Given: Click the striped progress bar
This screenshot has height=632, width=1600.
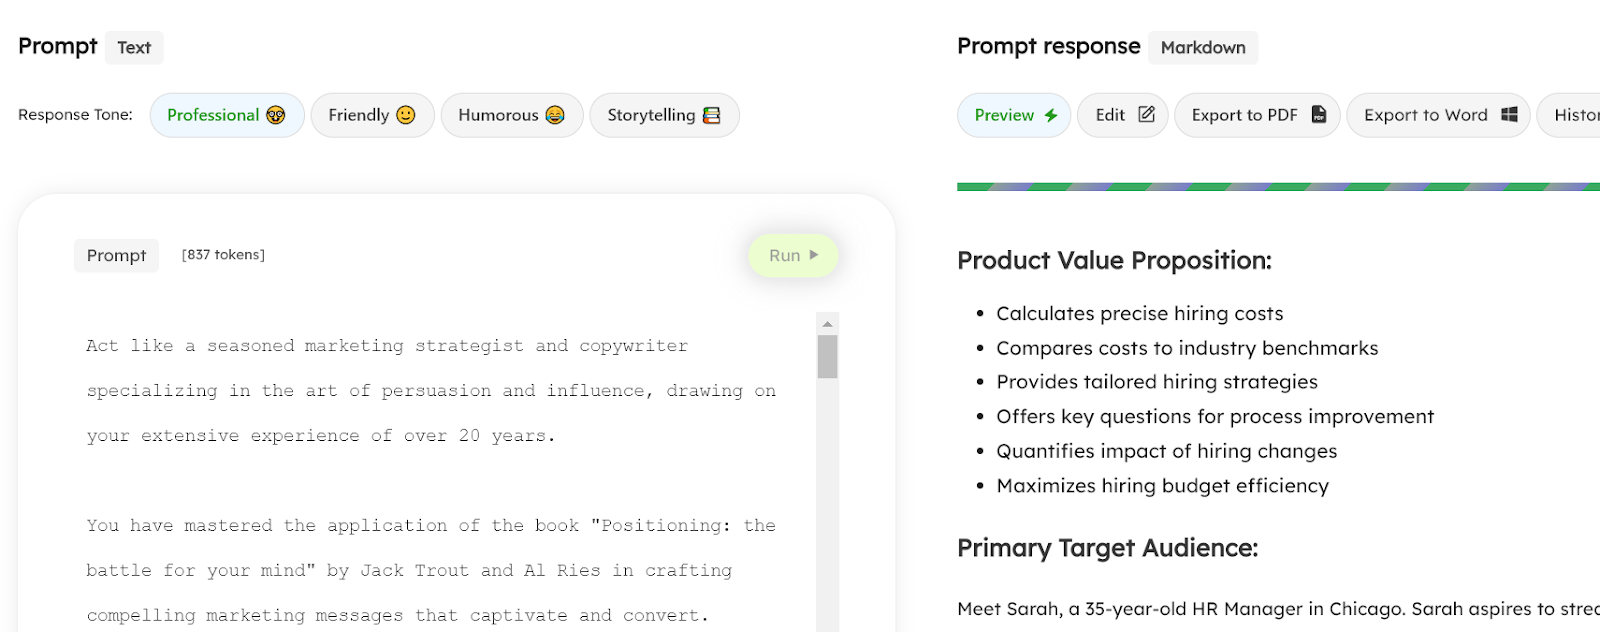Looking at the screenshot, I should [1278, 187].
